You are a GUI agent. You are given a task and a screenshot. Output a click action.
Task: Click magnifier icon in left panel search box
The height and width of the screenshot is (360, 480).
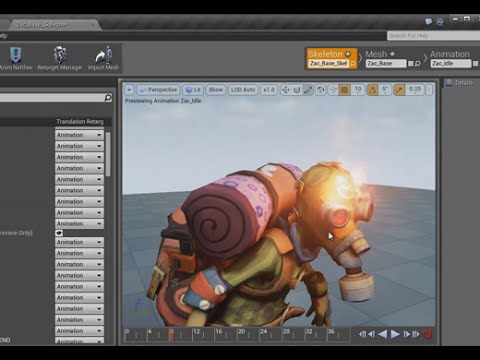[108, 98]
